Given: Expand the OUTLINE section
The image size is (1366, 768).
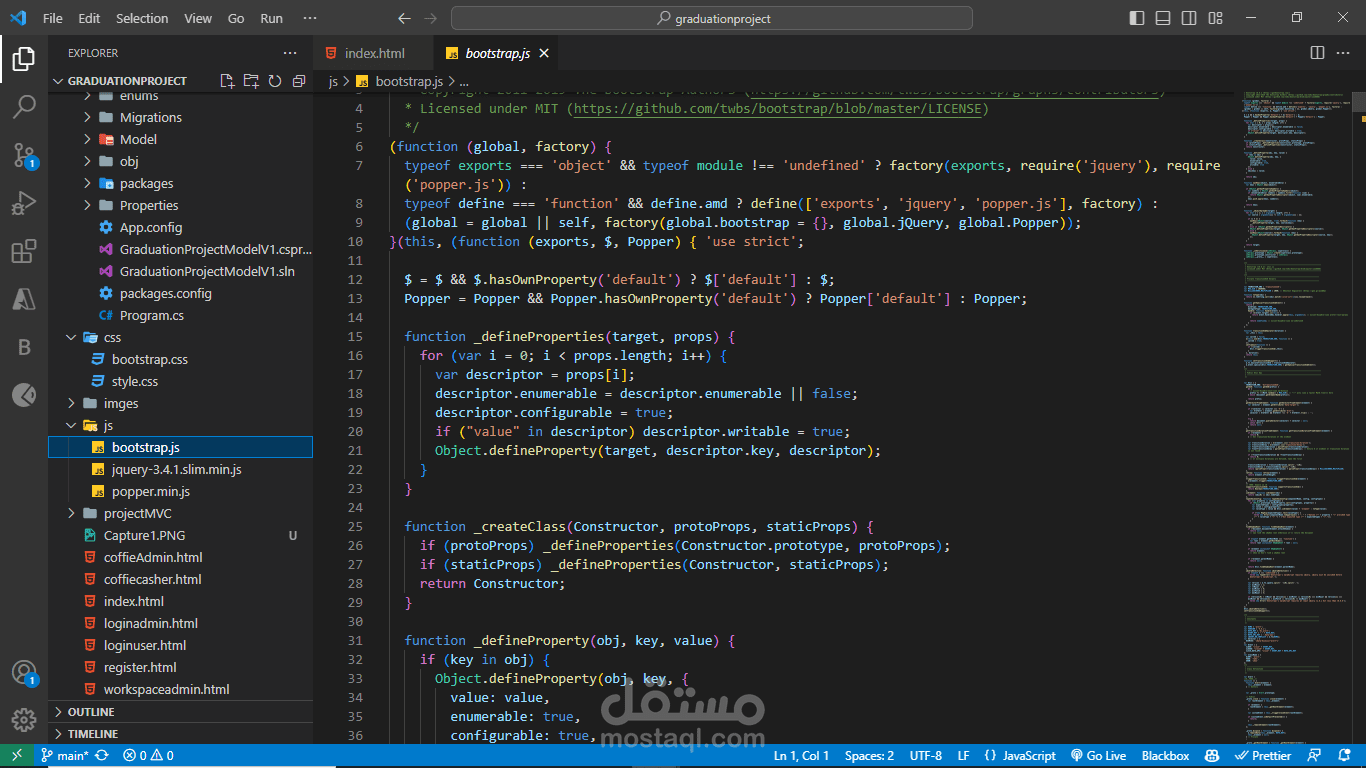Looking at the screenshot, I should point(180,712).
